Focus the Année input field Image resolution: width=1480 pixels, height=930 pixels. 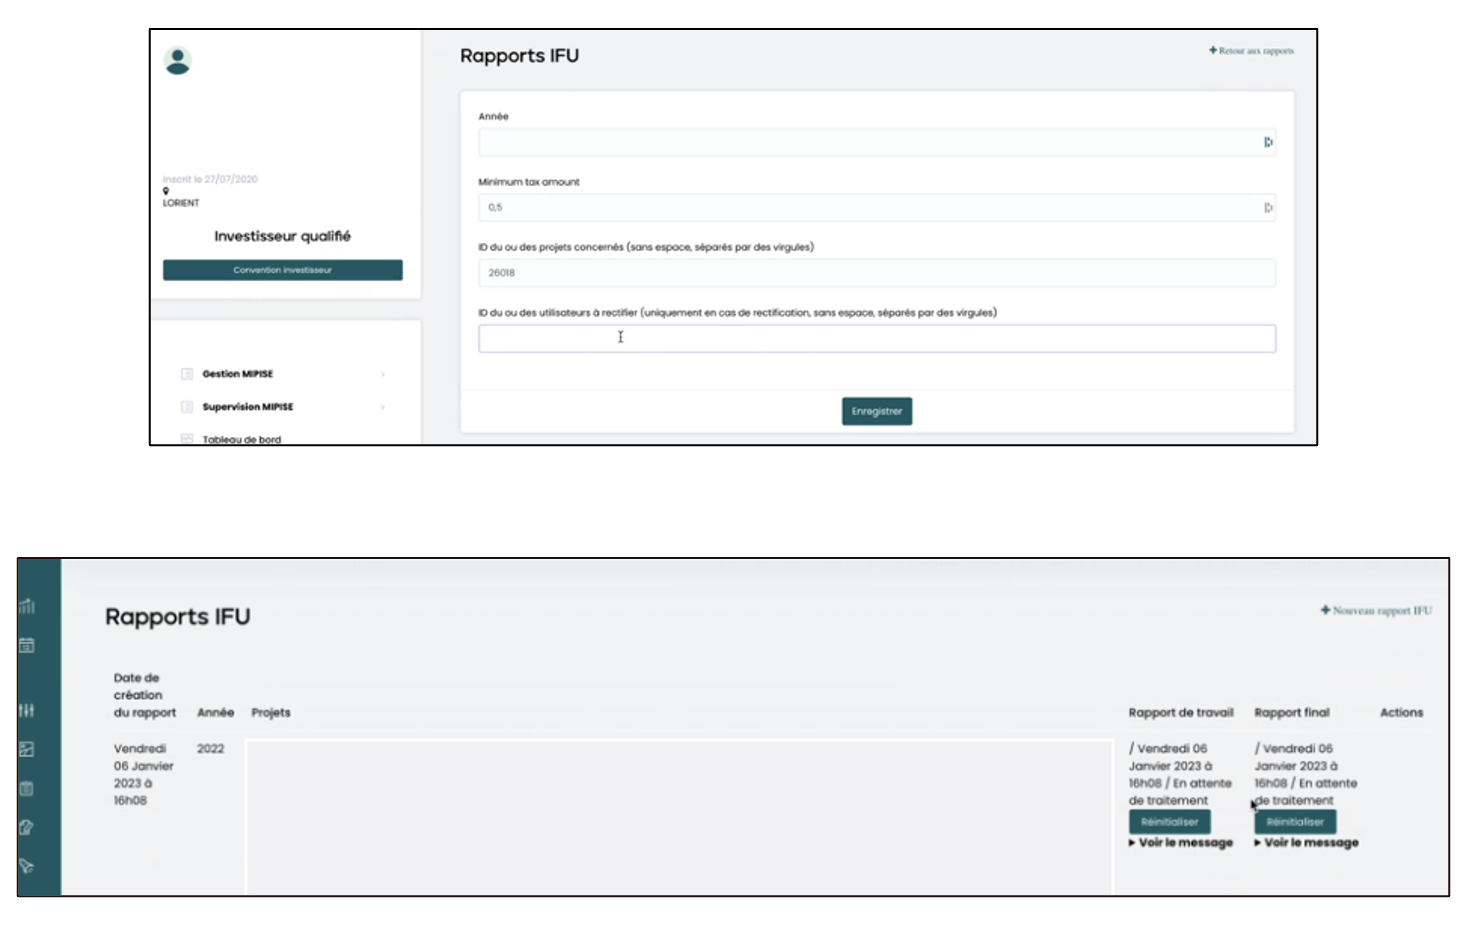pyautogui.click(x=868, y=142)
